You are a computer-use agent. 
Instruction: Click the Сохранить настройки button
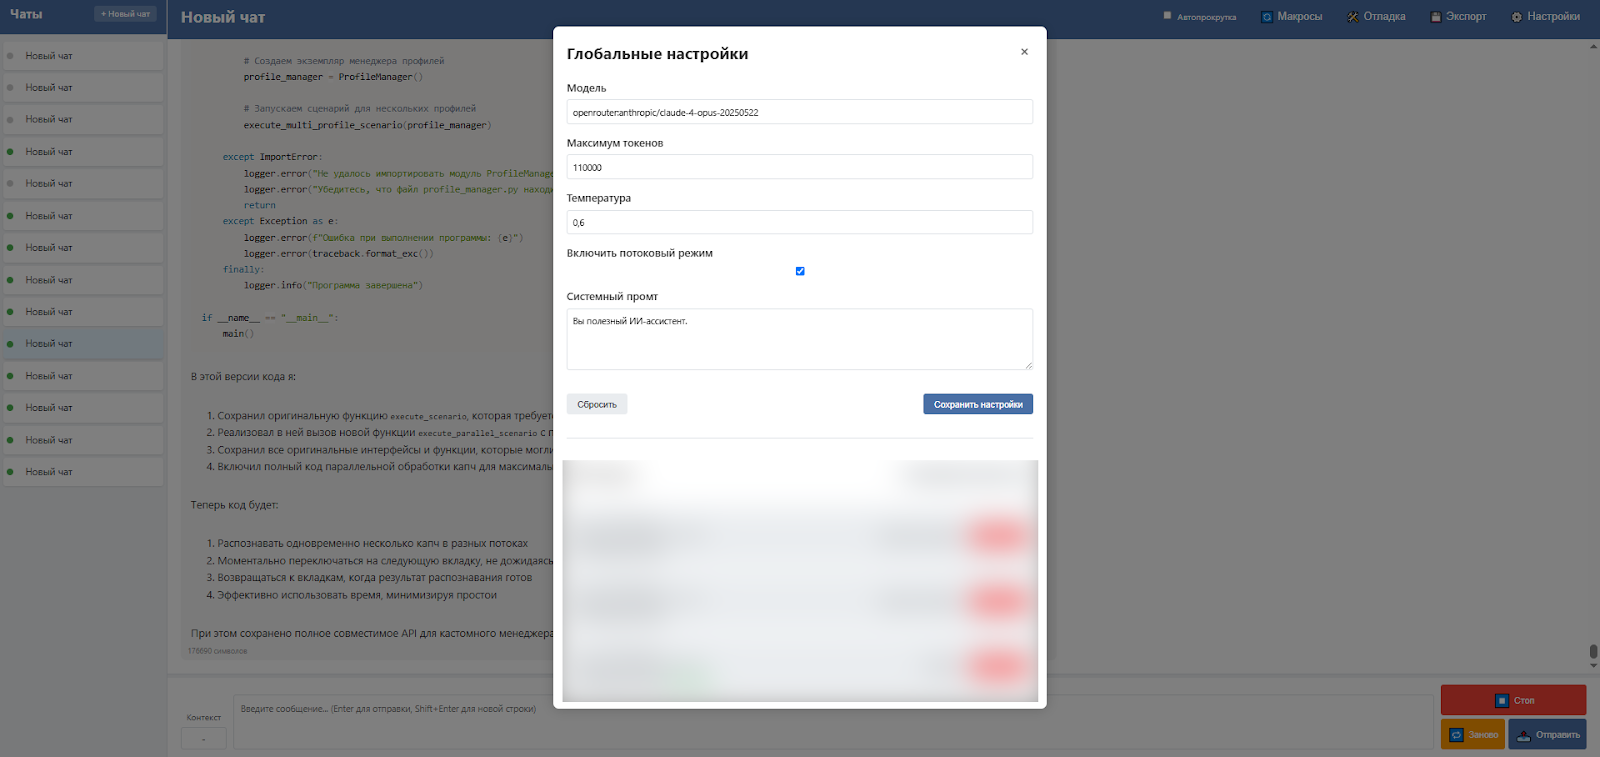[978, 404]
